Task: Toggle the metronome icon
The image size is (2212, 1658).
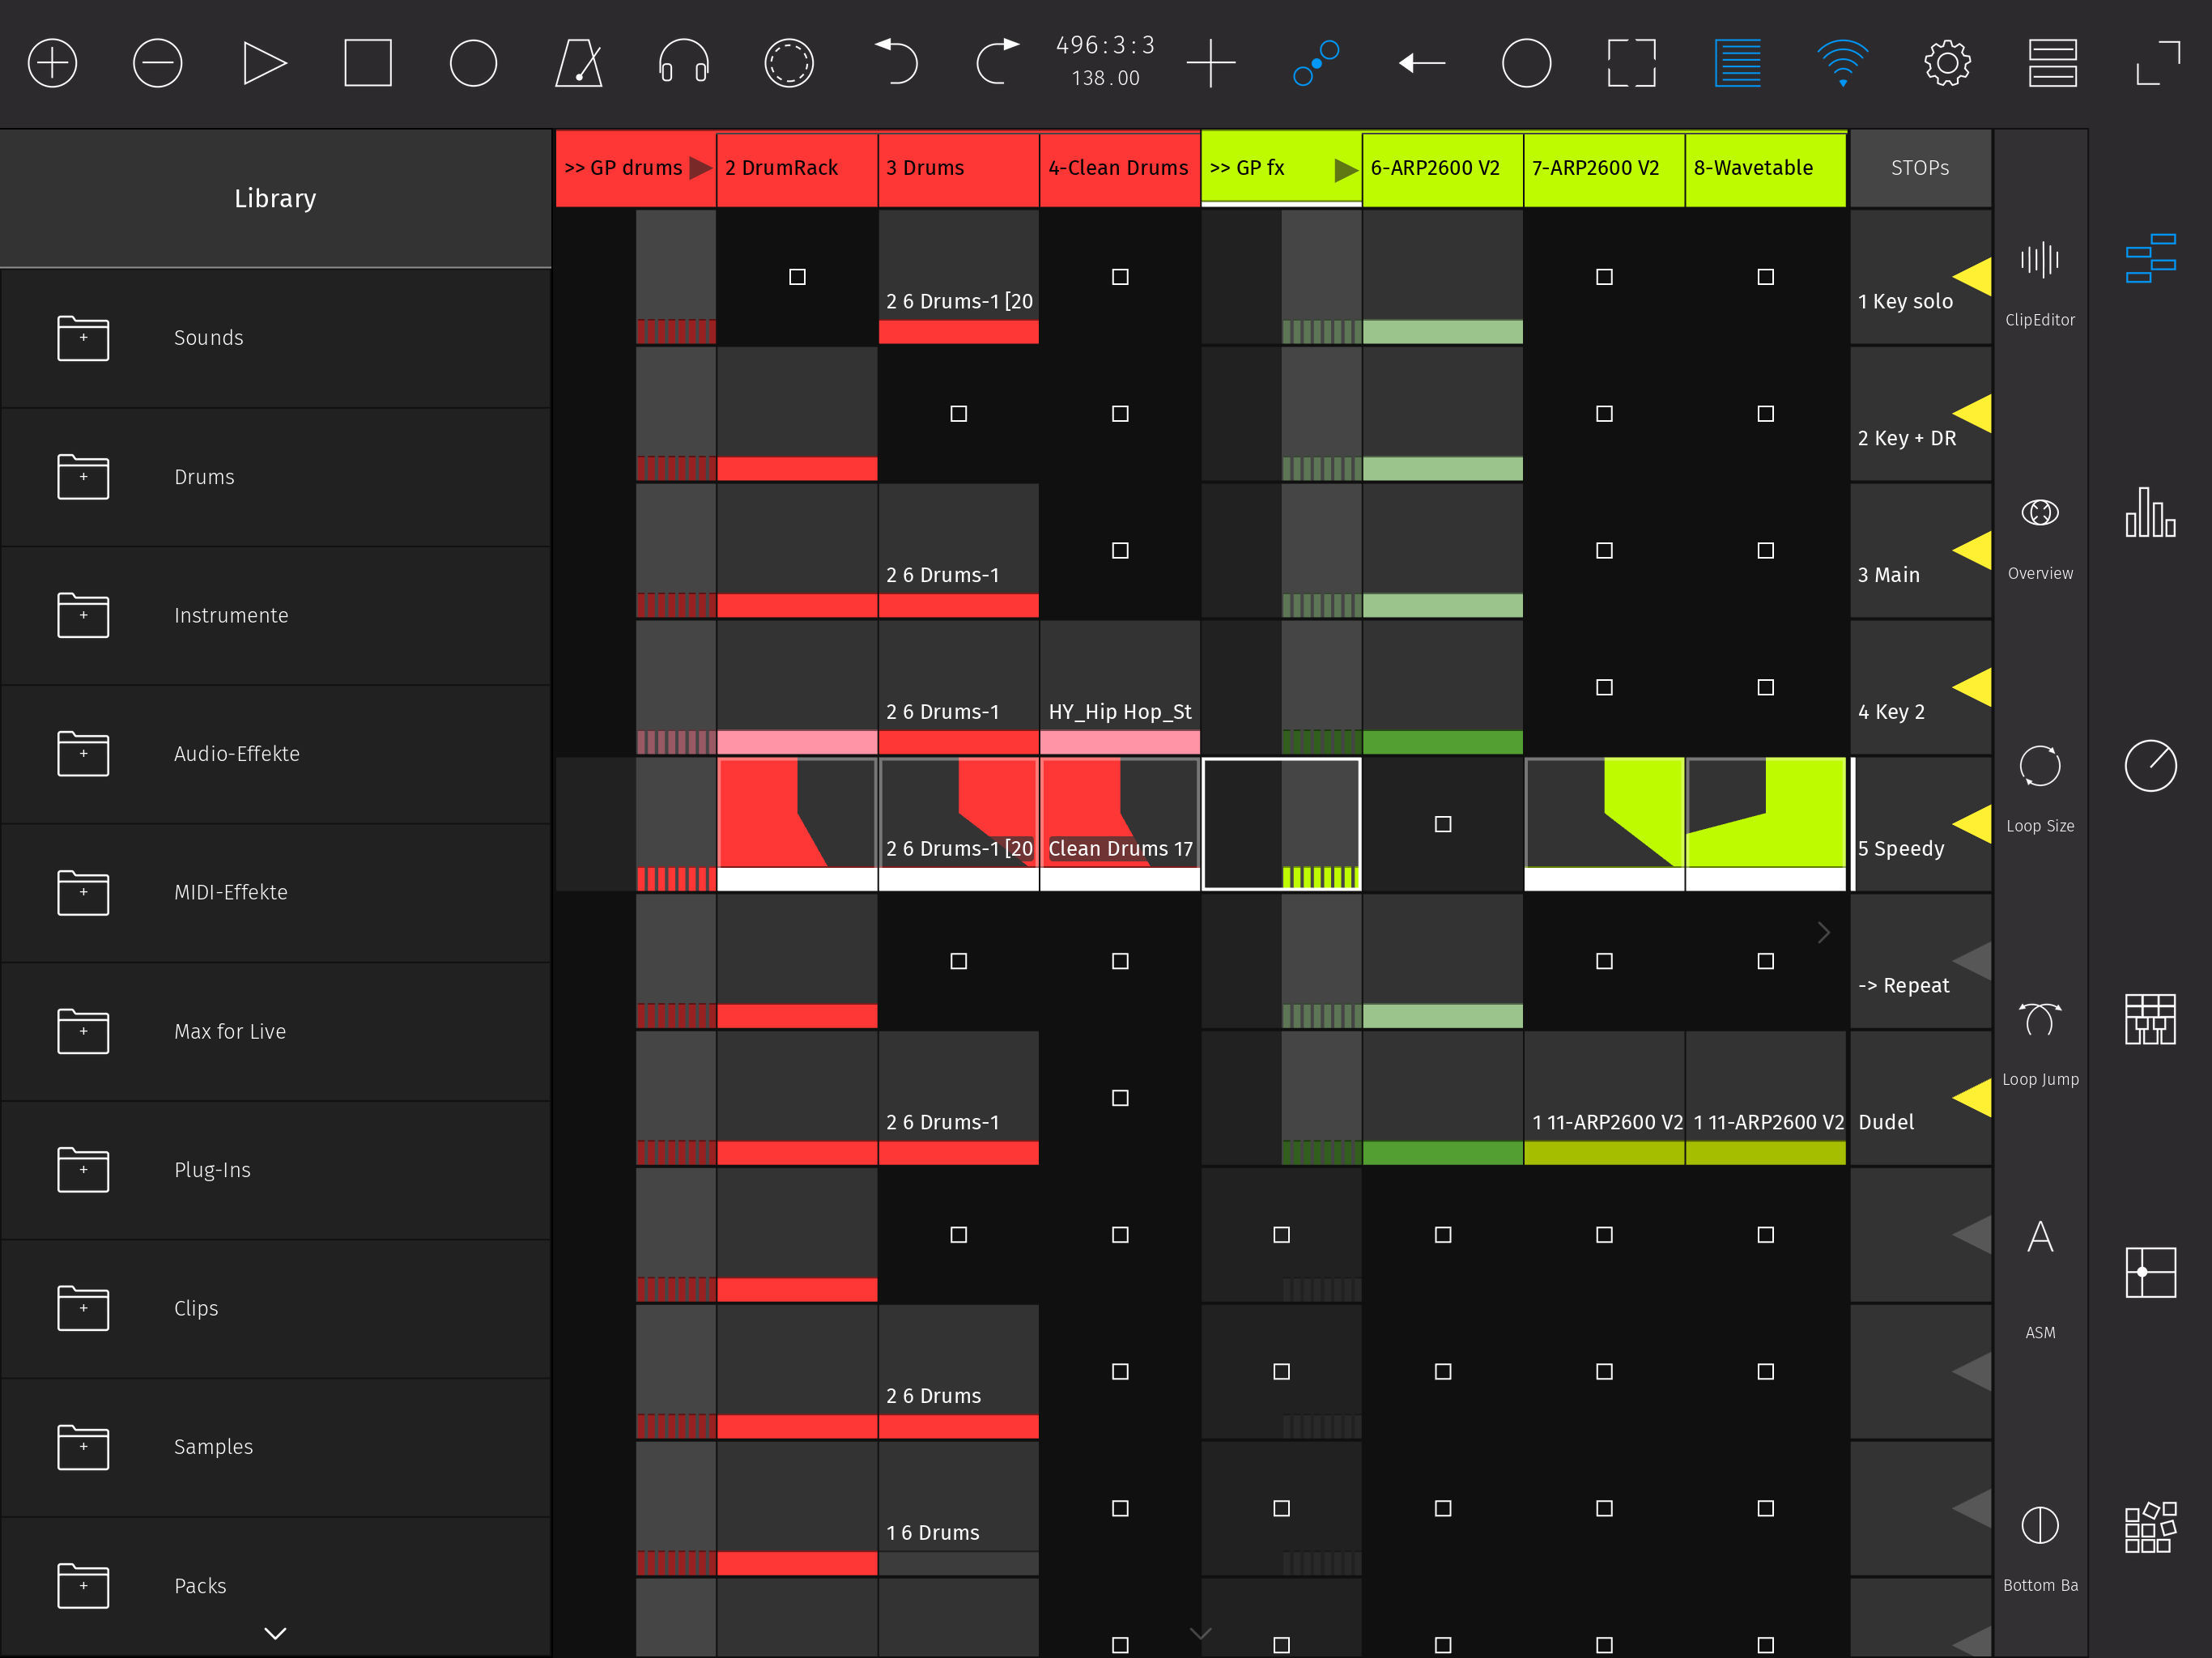Action: tap(579, 64)
